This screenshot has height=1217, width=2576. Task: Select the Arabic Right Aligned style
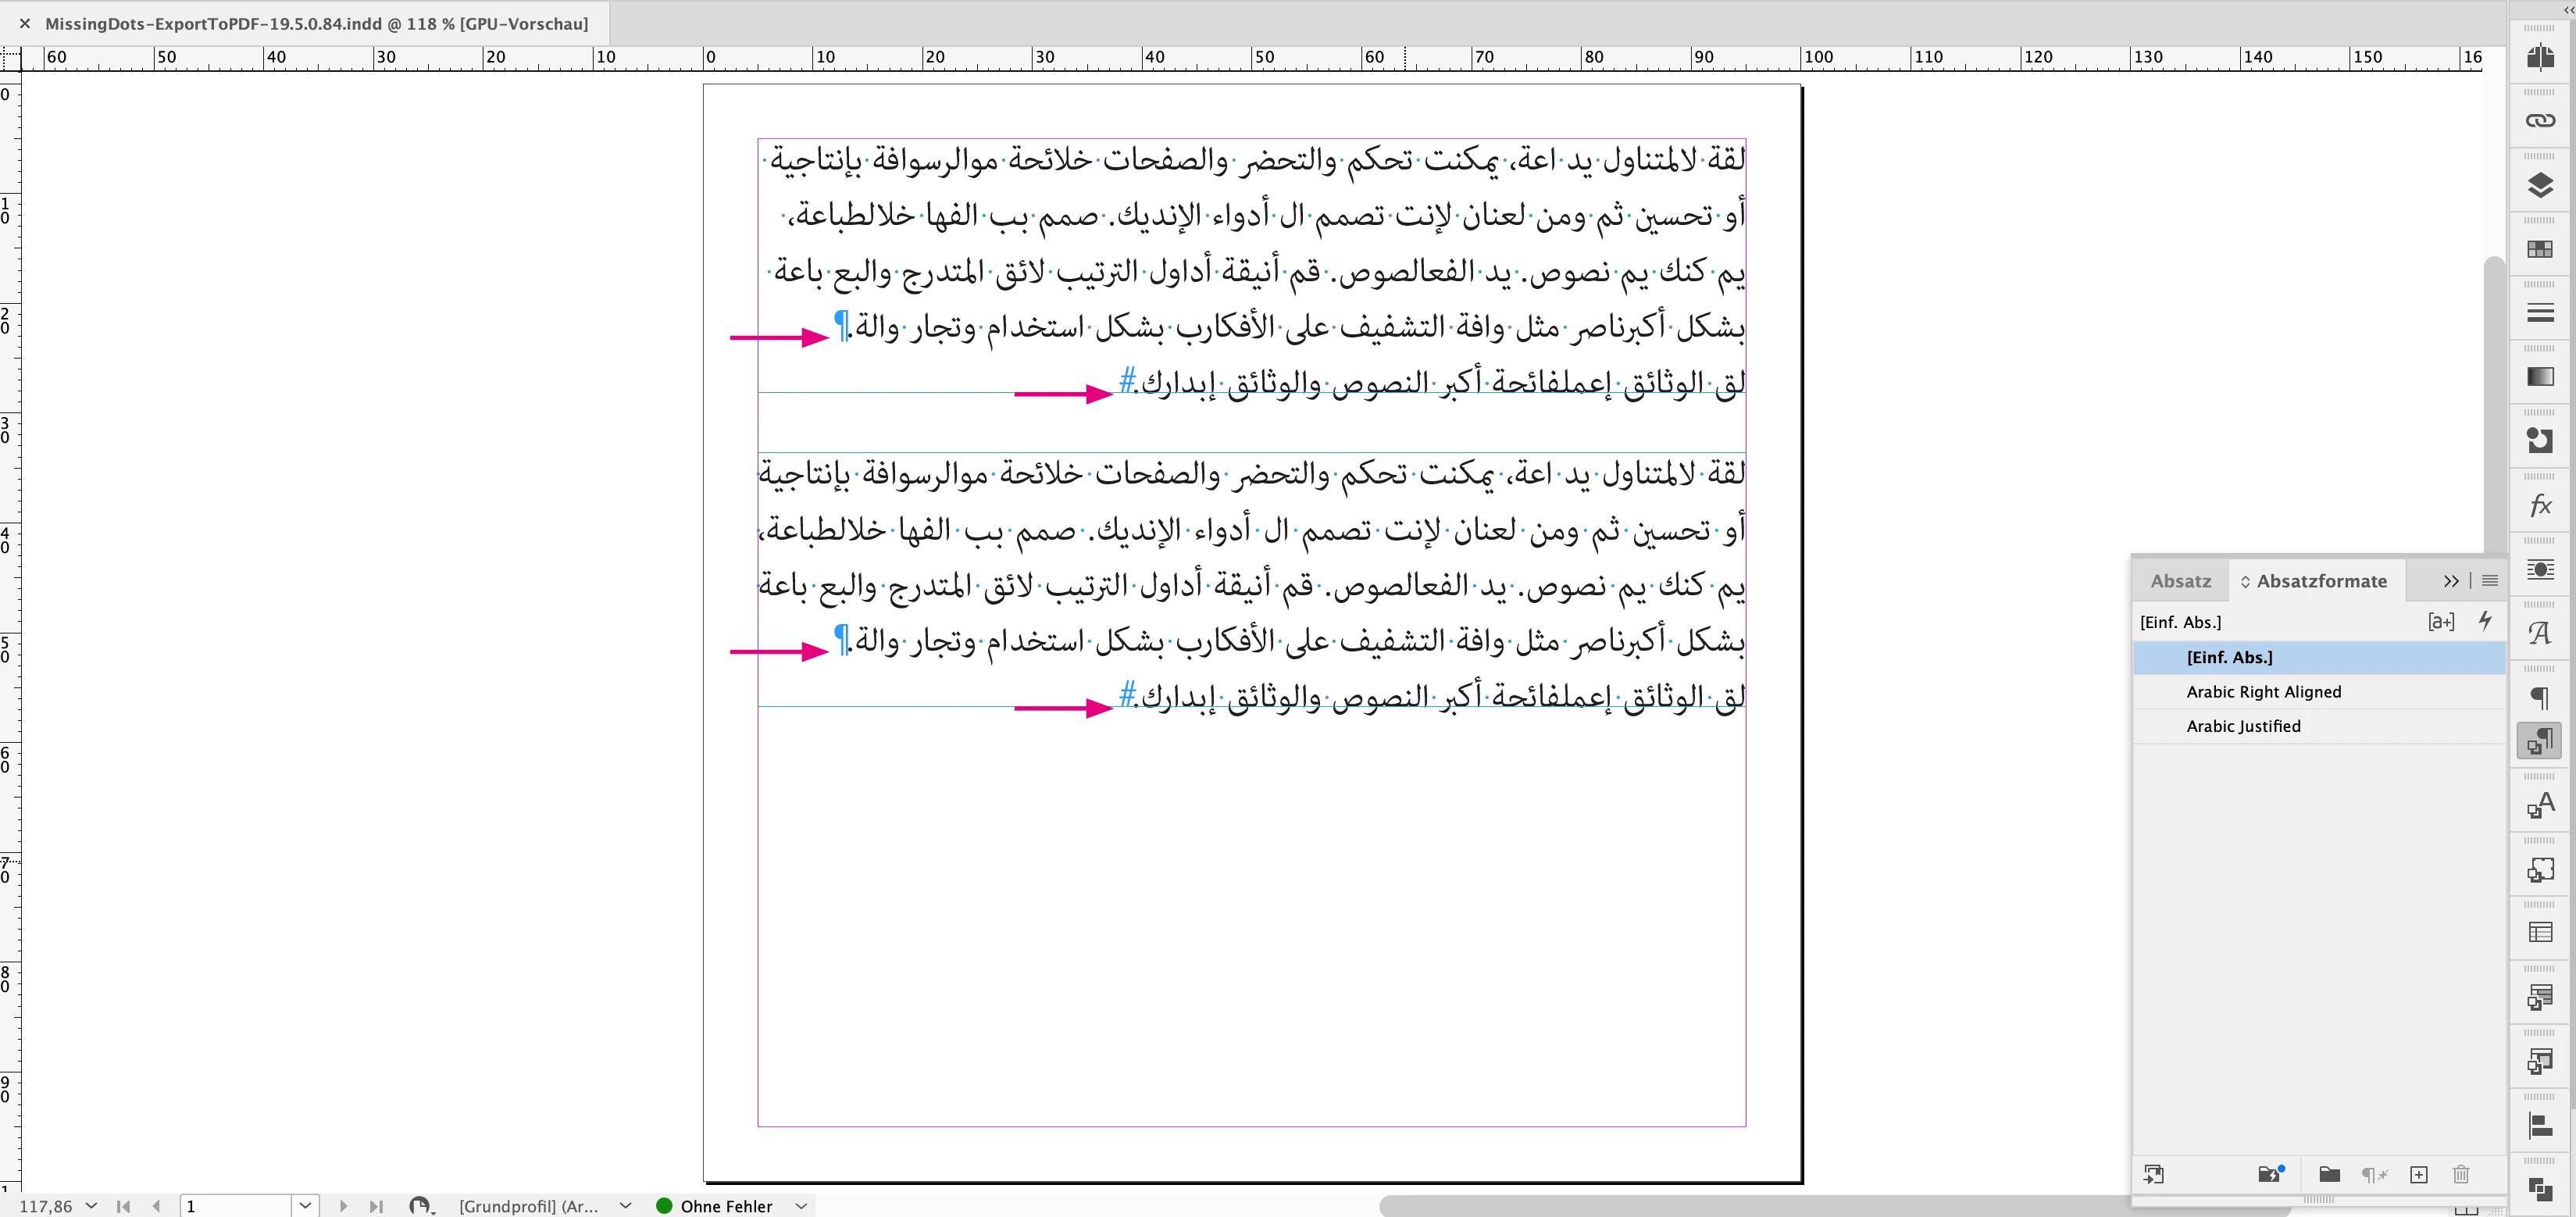2263,692
